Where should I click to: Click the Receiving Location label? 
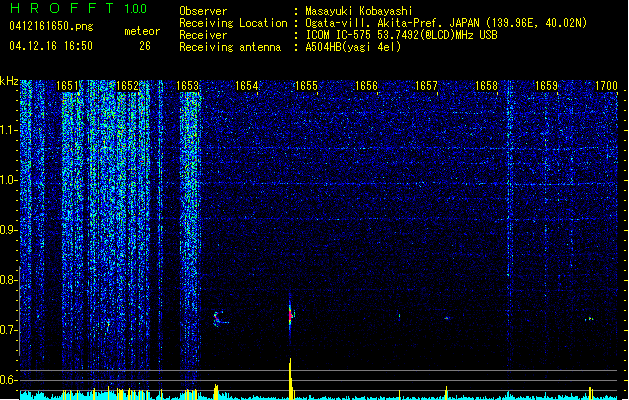click(233, 23)
